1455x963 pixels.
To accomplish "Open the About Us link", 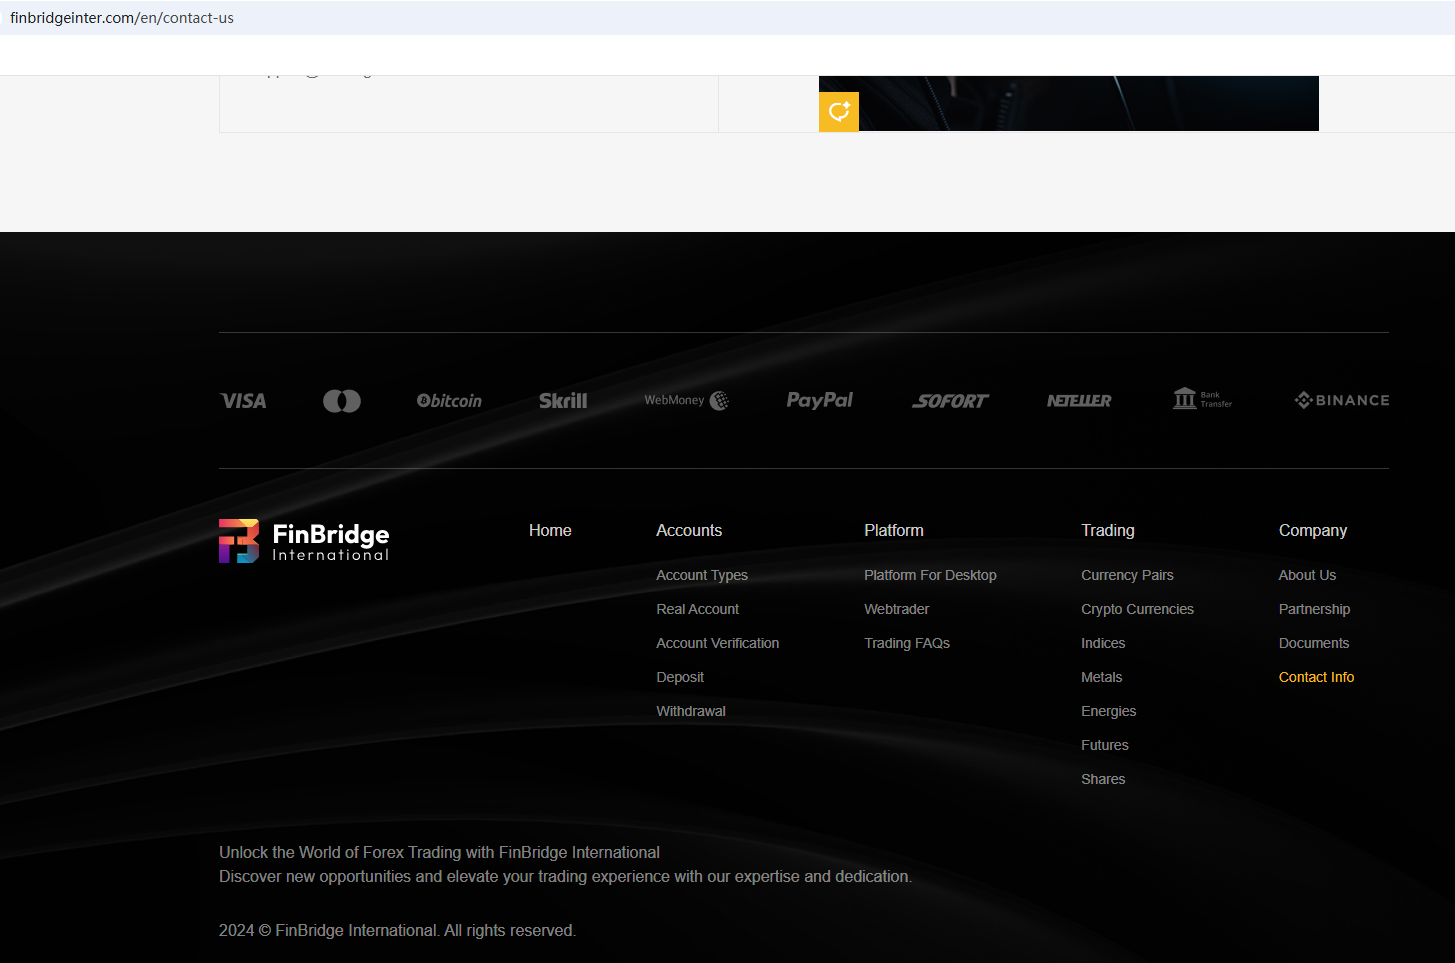I will pos(1307,575).
